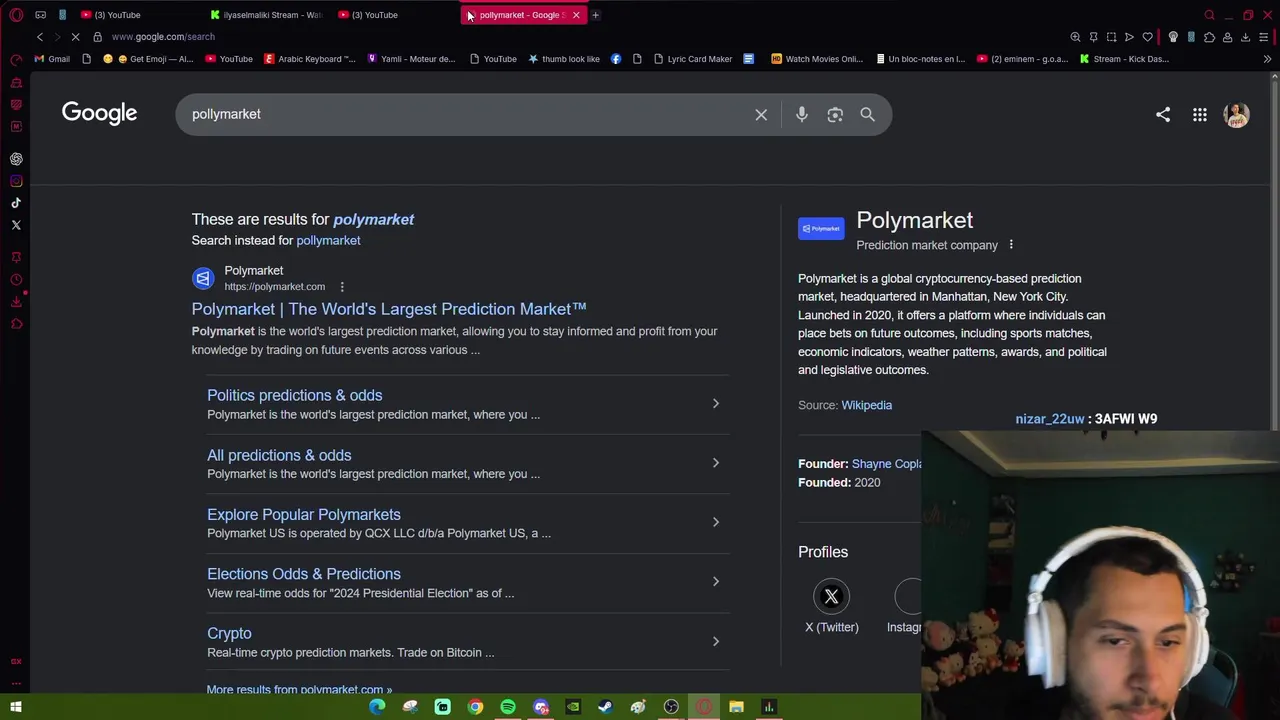The image size is (1280, 720).
Task: Open the Google apps grid
Action: [1199, 114]
